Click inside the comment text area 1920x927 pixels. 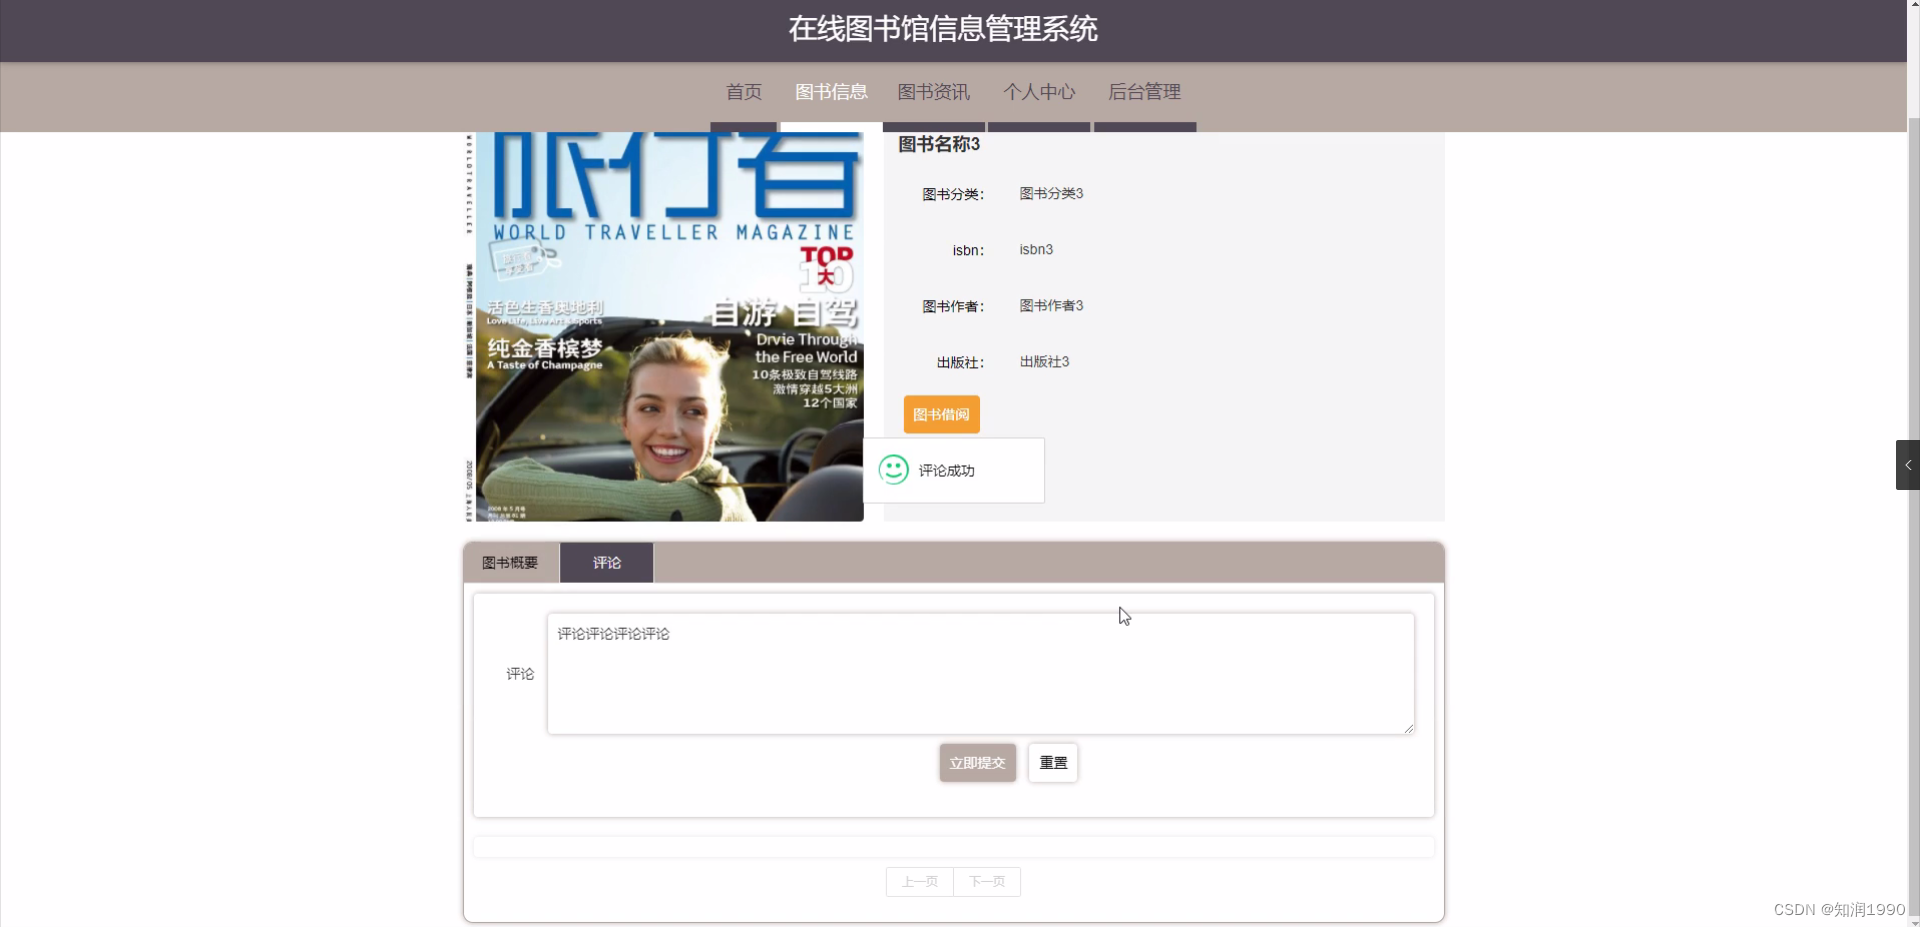(x=980, y=672)
